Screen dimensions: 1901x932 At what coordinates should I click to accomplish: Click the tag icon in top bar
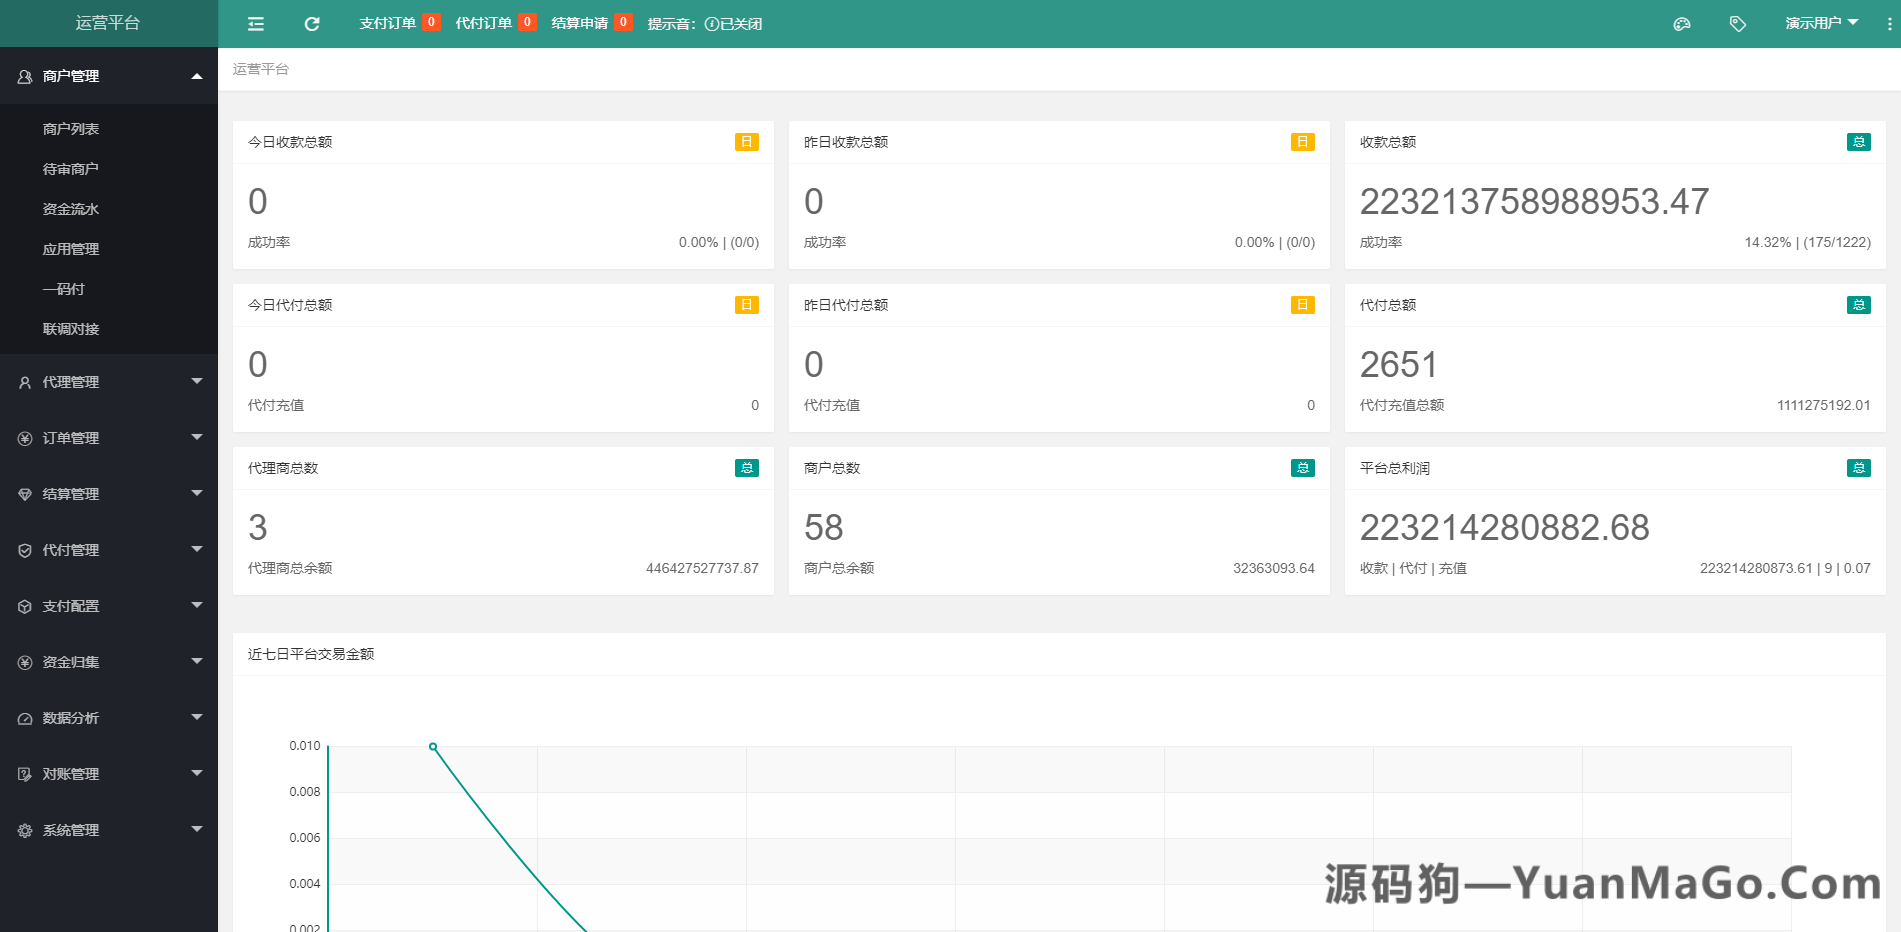[1737, 23]
